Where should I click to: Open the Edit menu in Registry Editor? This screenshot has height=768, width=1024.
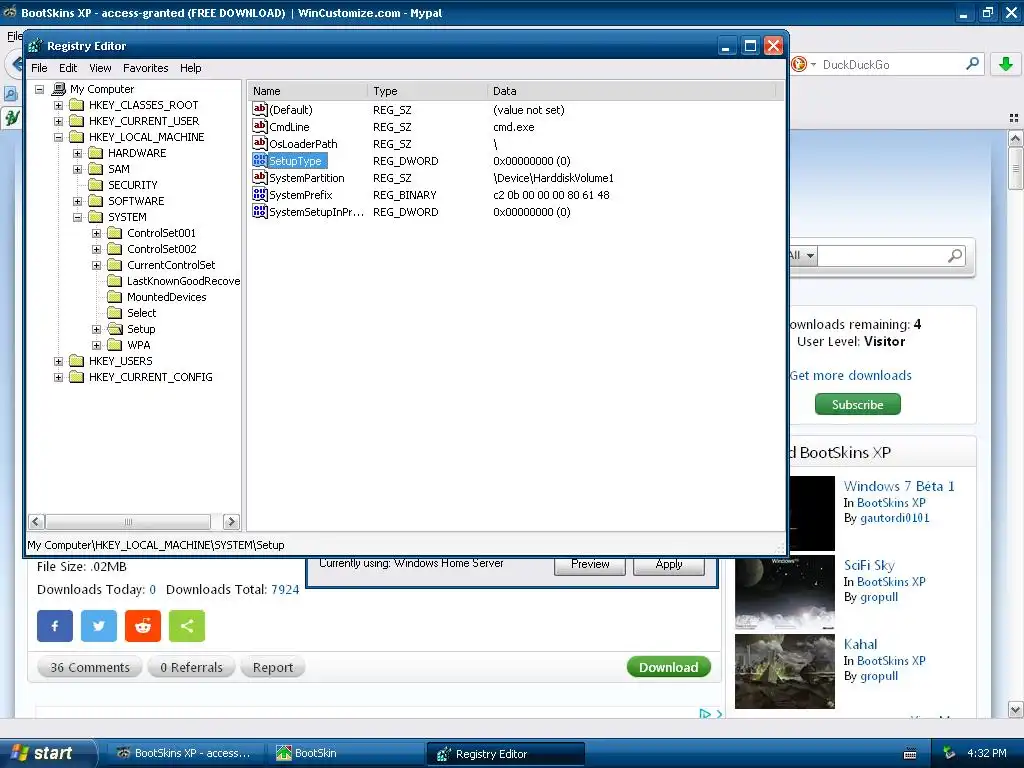68,68
